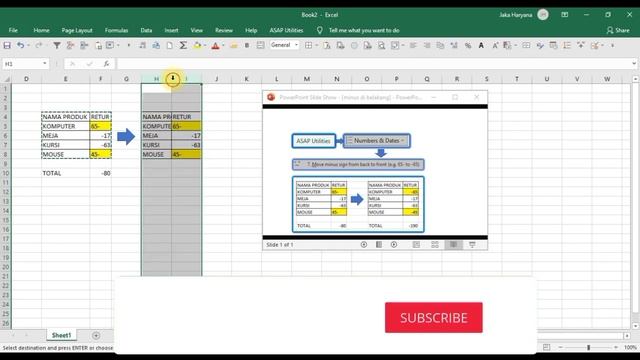Switch to the Home tab

point(41,30)
